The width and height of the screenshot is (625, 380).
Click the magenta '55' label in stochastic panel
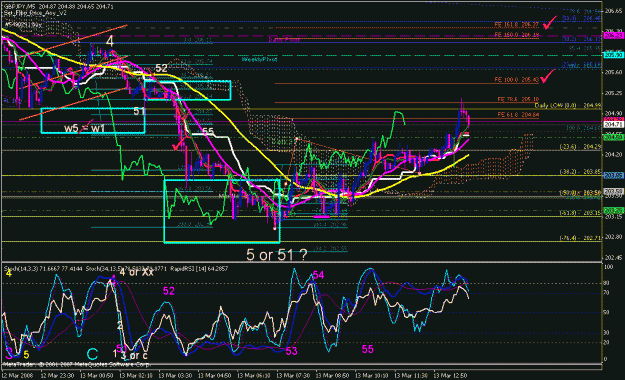coord(368,349)
